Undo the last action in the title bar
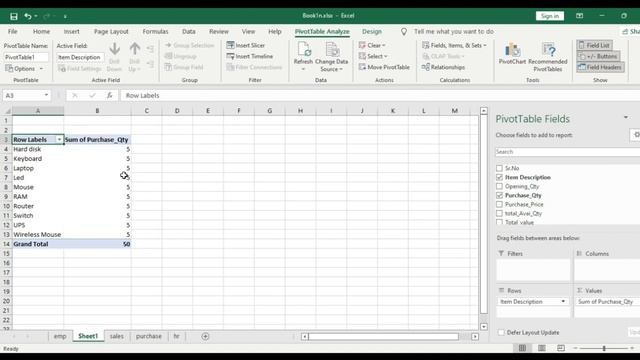Viewport: 640px width, 360px height. pos(28,16)
